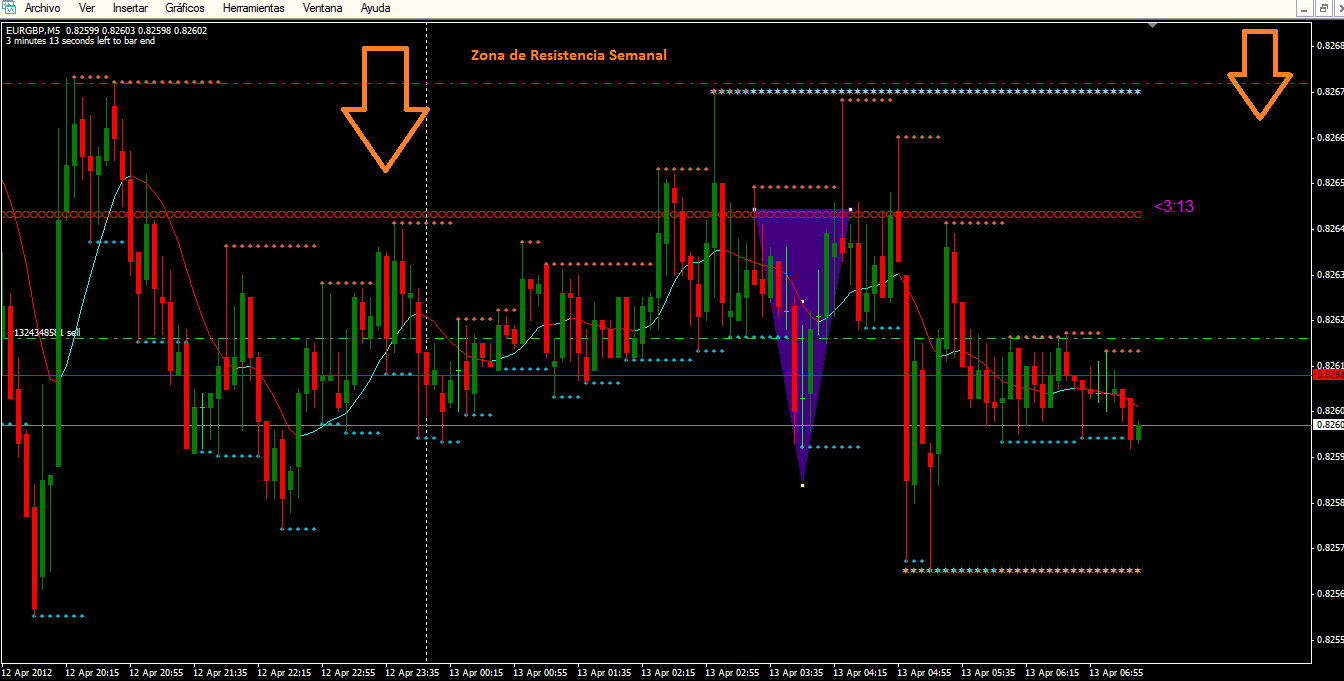Open the Ver menu

(87, 8)
